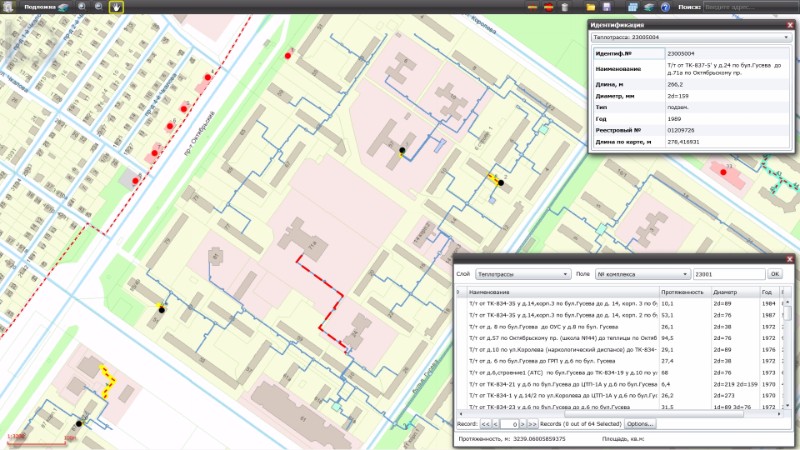Click the Options... button

pyautogui.click(x=640, y=424)
